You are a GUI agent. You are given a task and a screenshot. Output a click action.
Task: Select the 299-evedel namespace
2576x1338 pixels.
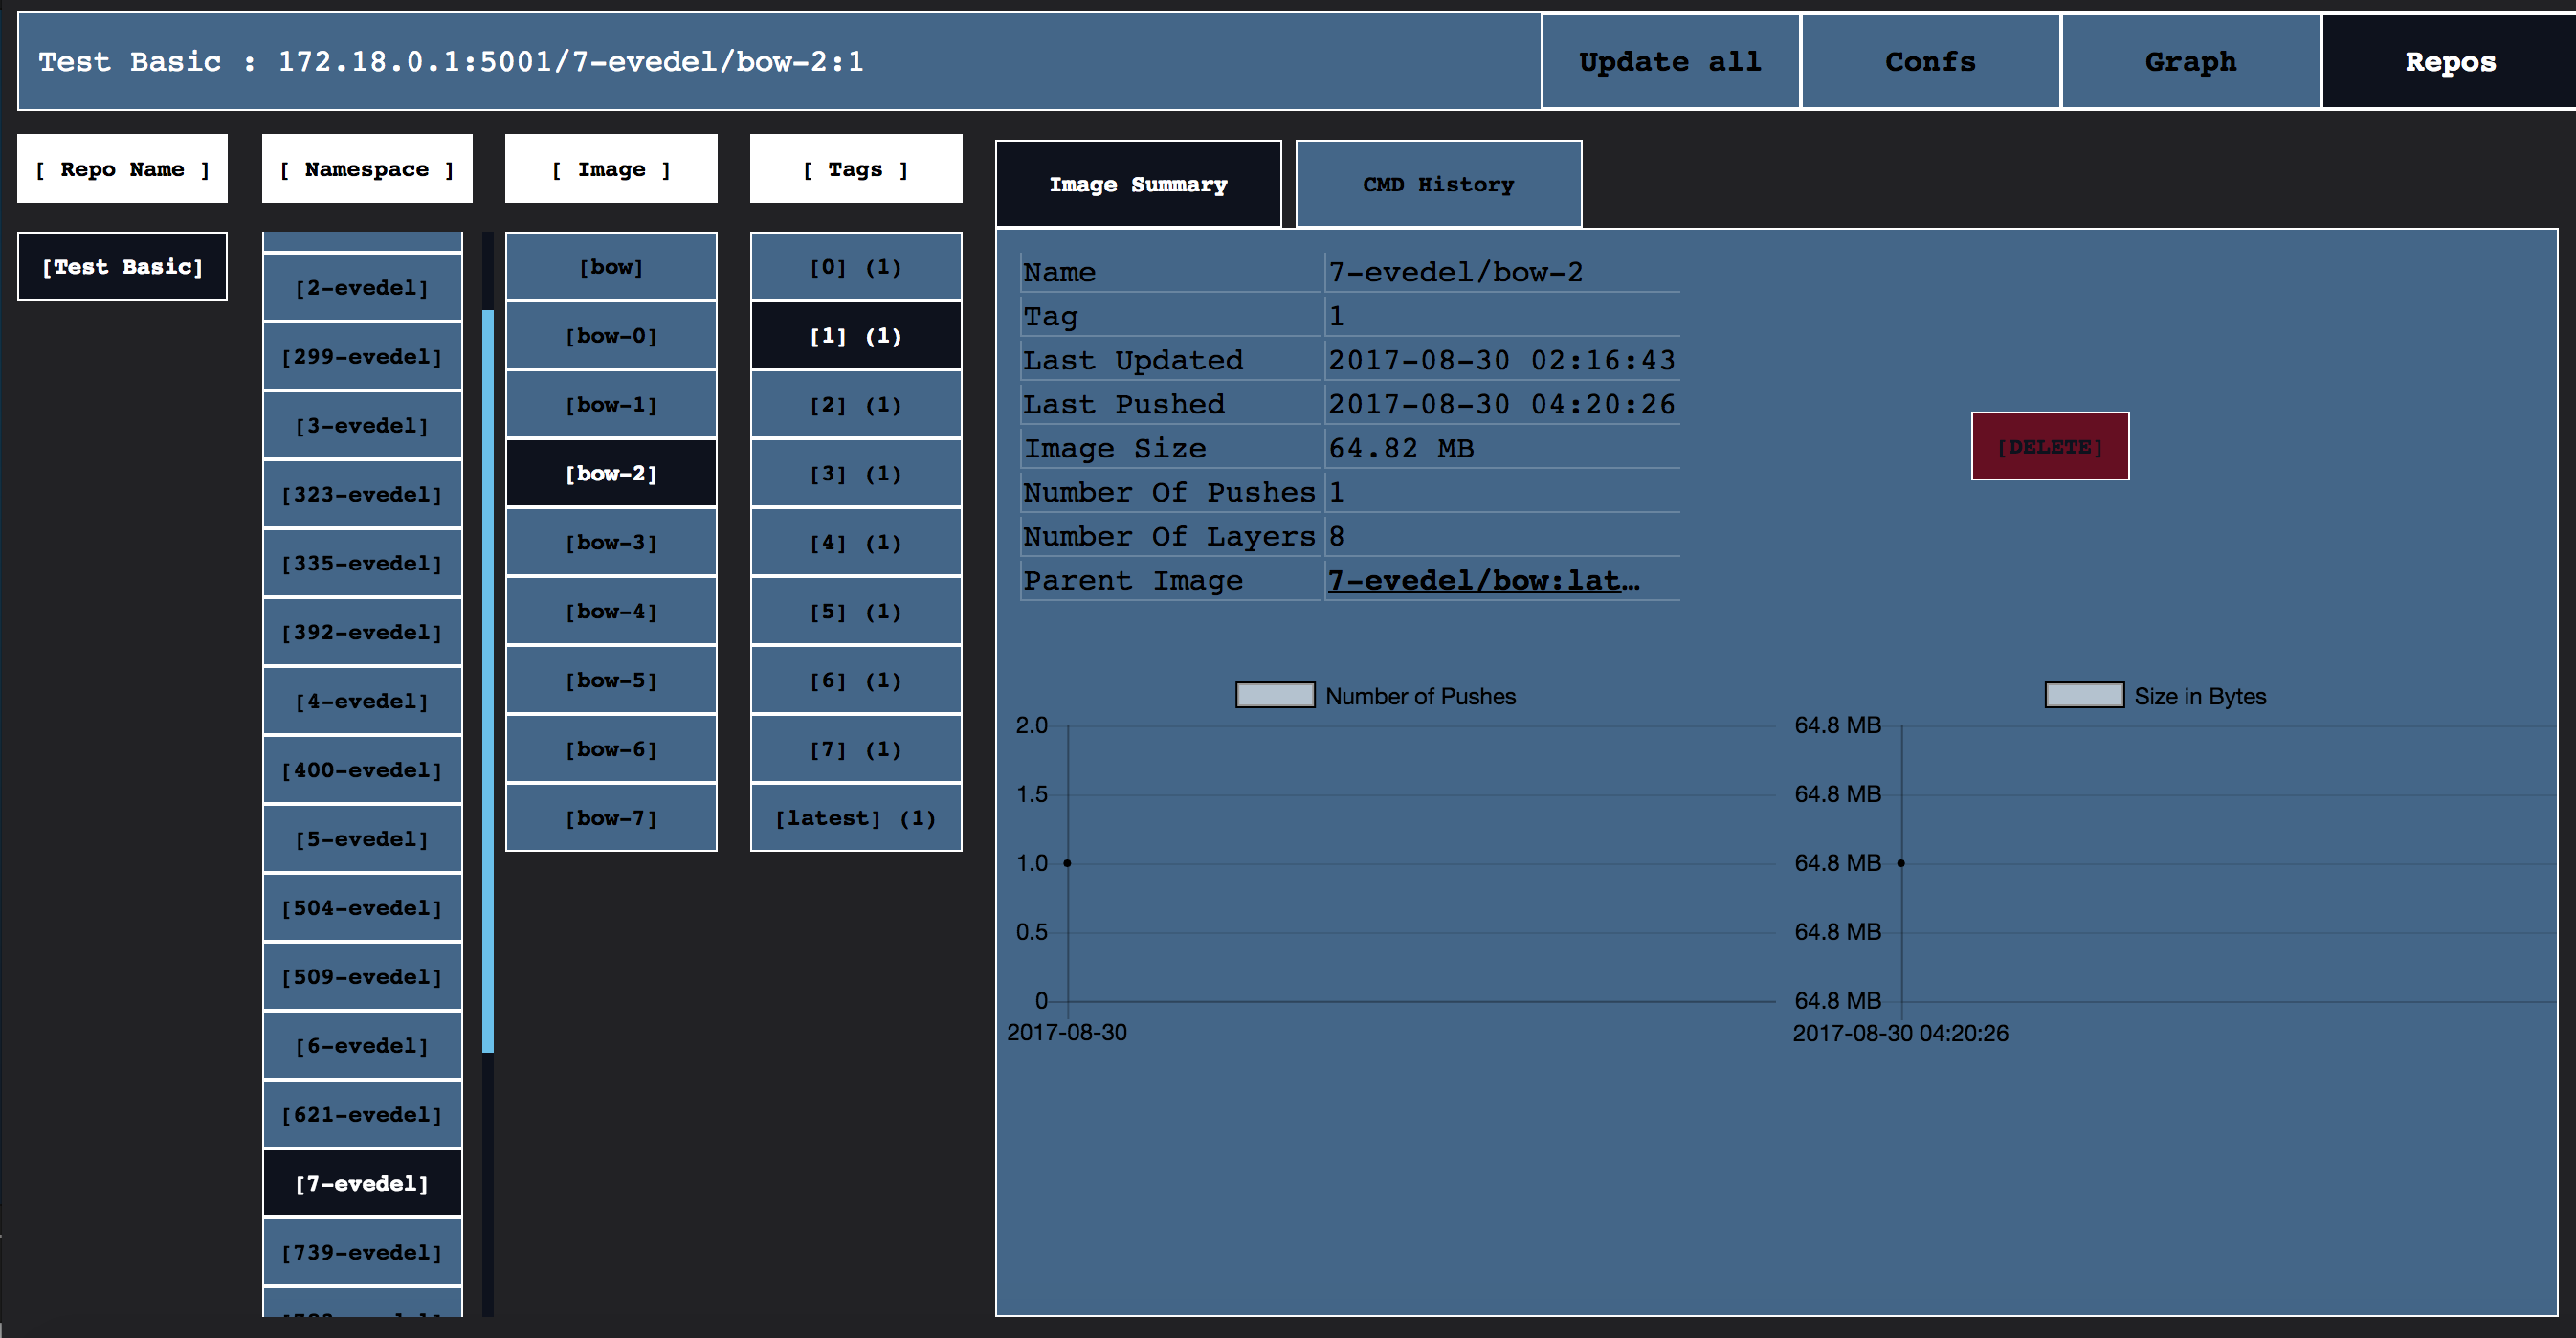(362, 356)
